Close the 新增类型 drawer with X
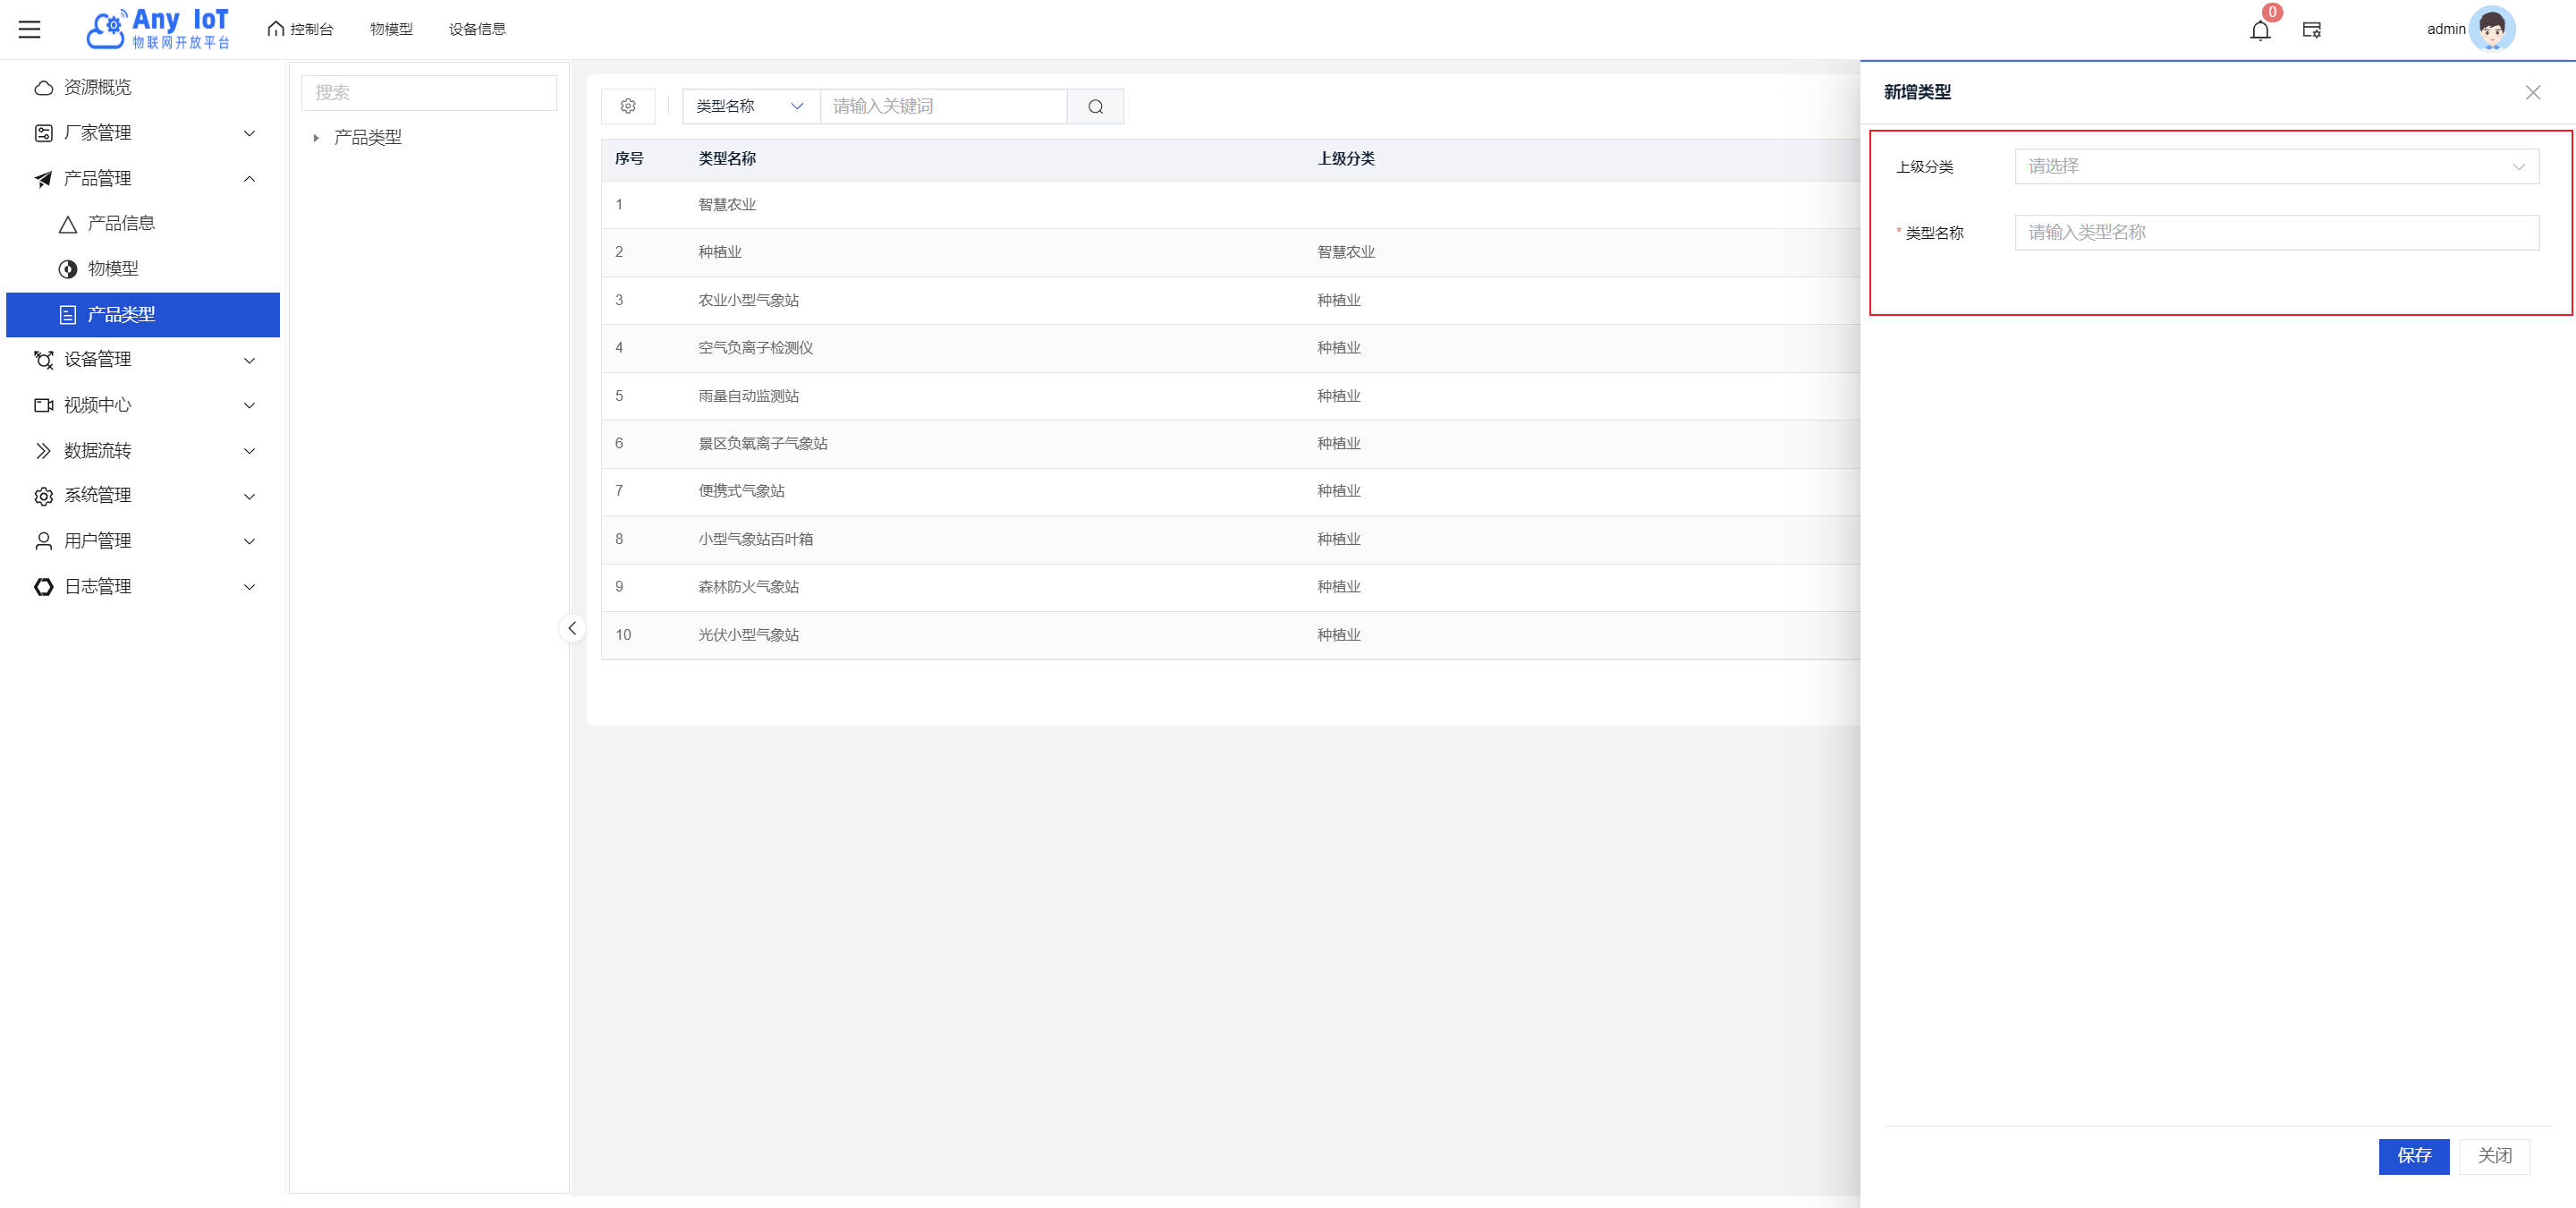The height and width of the screenshot is (1208, 2576). (x=2532, y=92)
